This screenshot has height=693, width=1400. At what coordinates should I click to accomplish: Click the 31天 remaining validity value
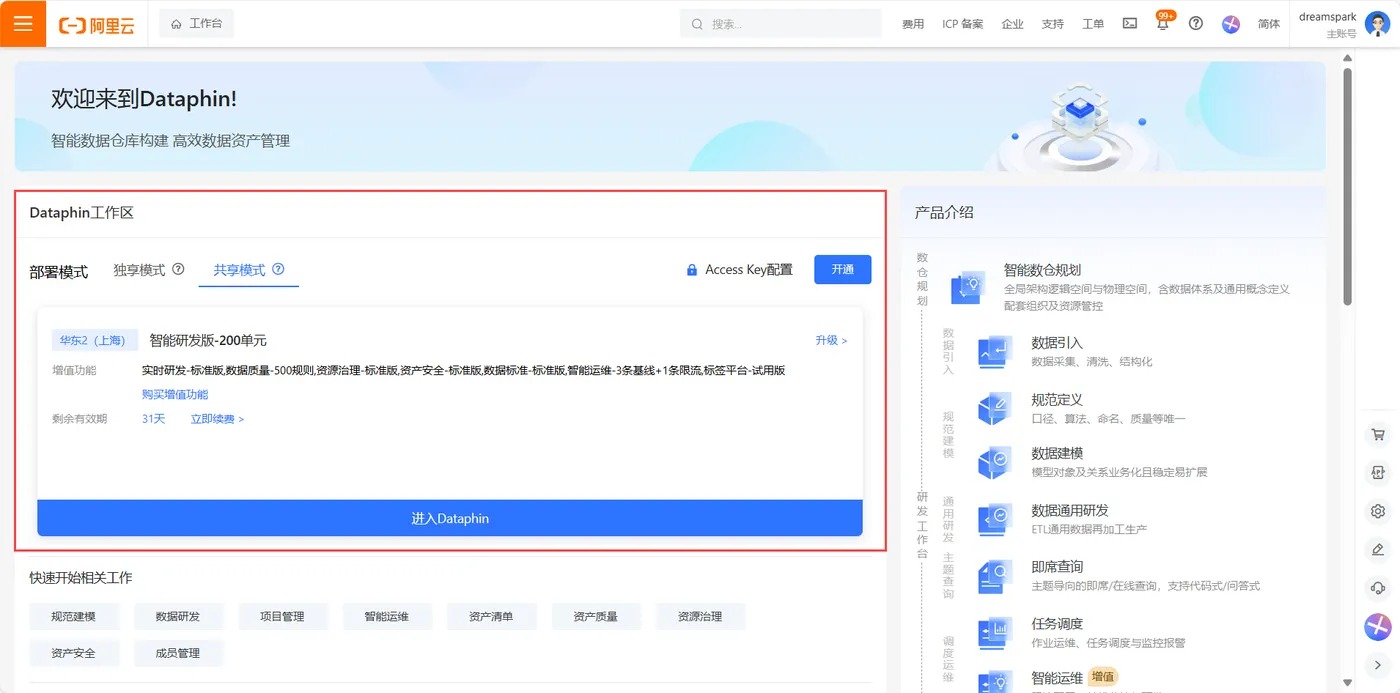click(x=153, y=419)
